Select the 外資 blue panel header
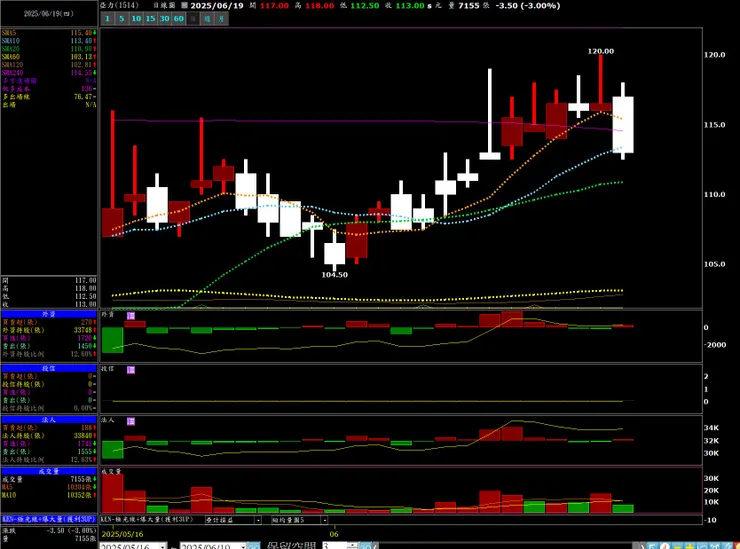740x549 pixels. coord(49,314)
